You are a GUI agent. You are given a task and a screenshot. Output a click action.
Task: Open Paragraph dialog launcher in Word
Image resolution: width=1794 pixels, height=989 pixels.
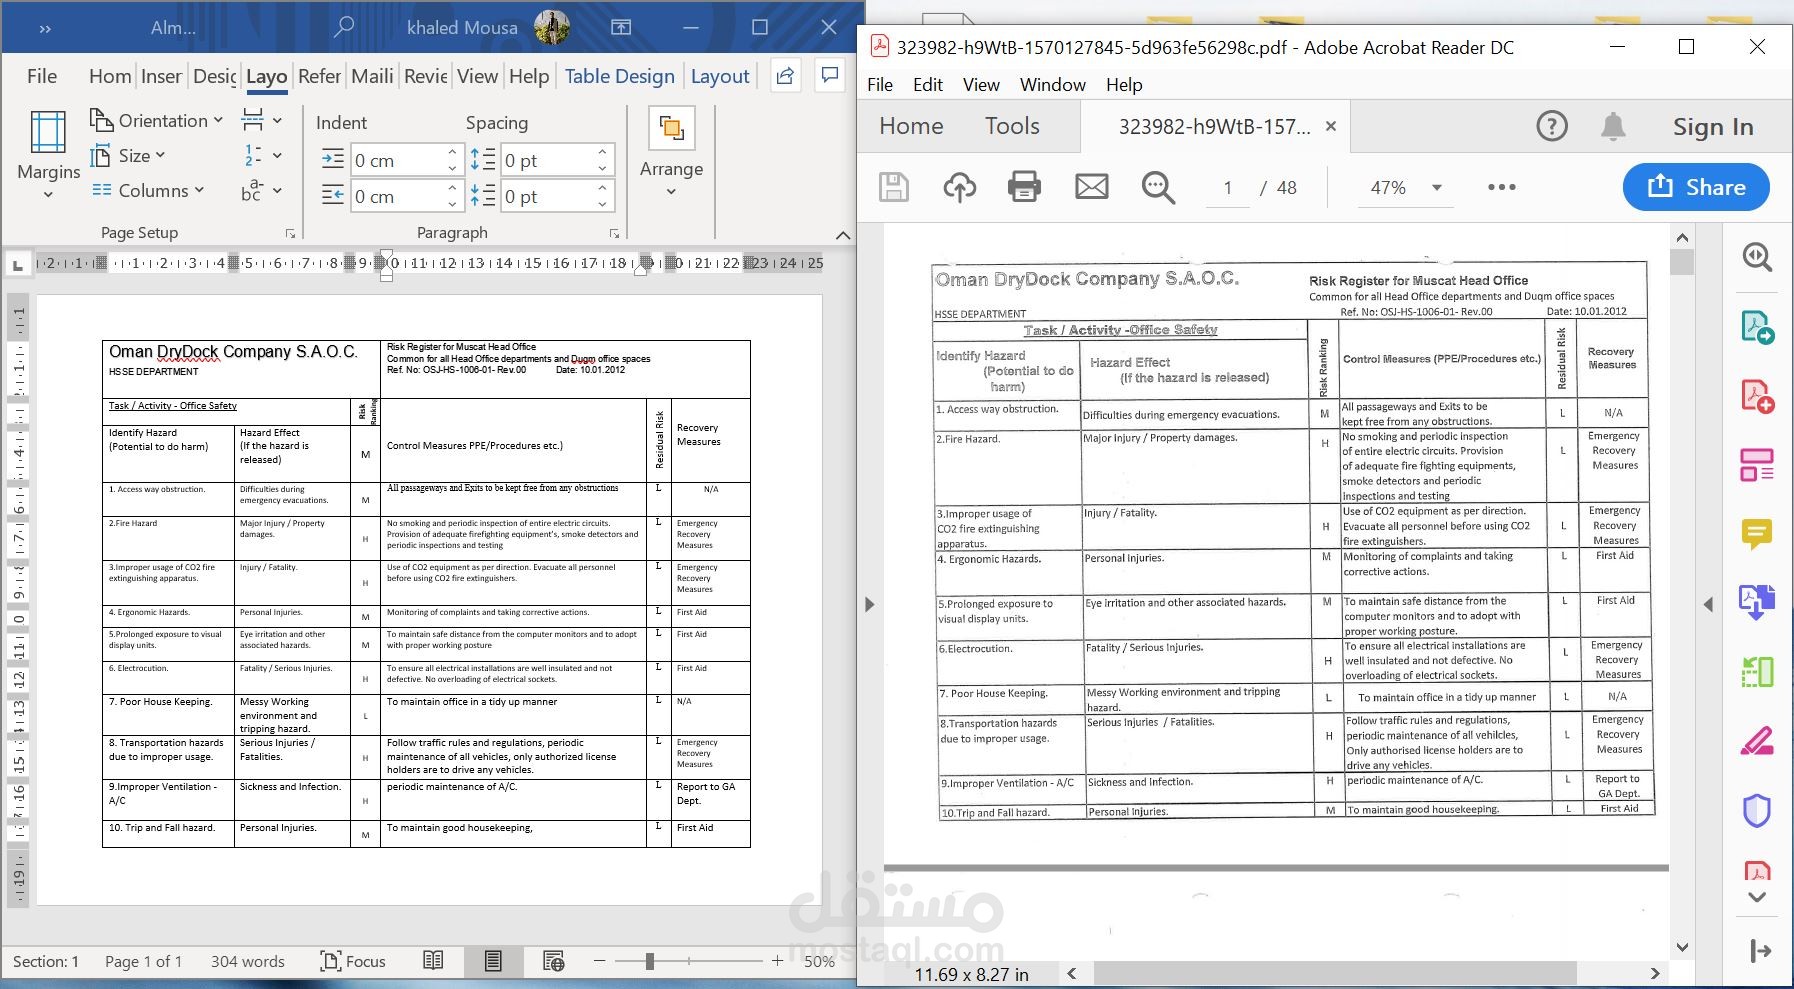click(614, 233)
